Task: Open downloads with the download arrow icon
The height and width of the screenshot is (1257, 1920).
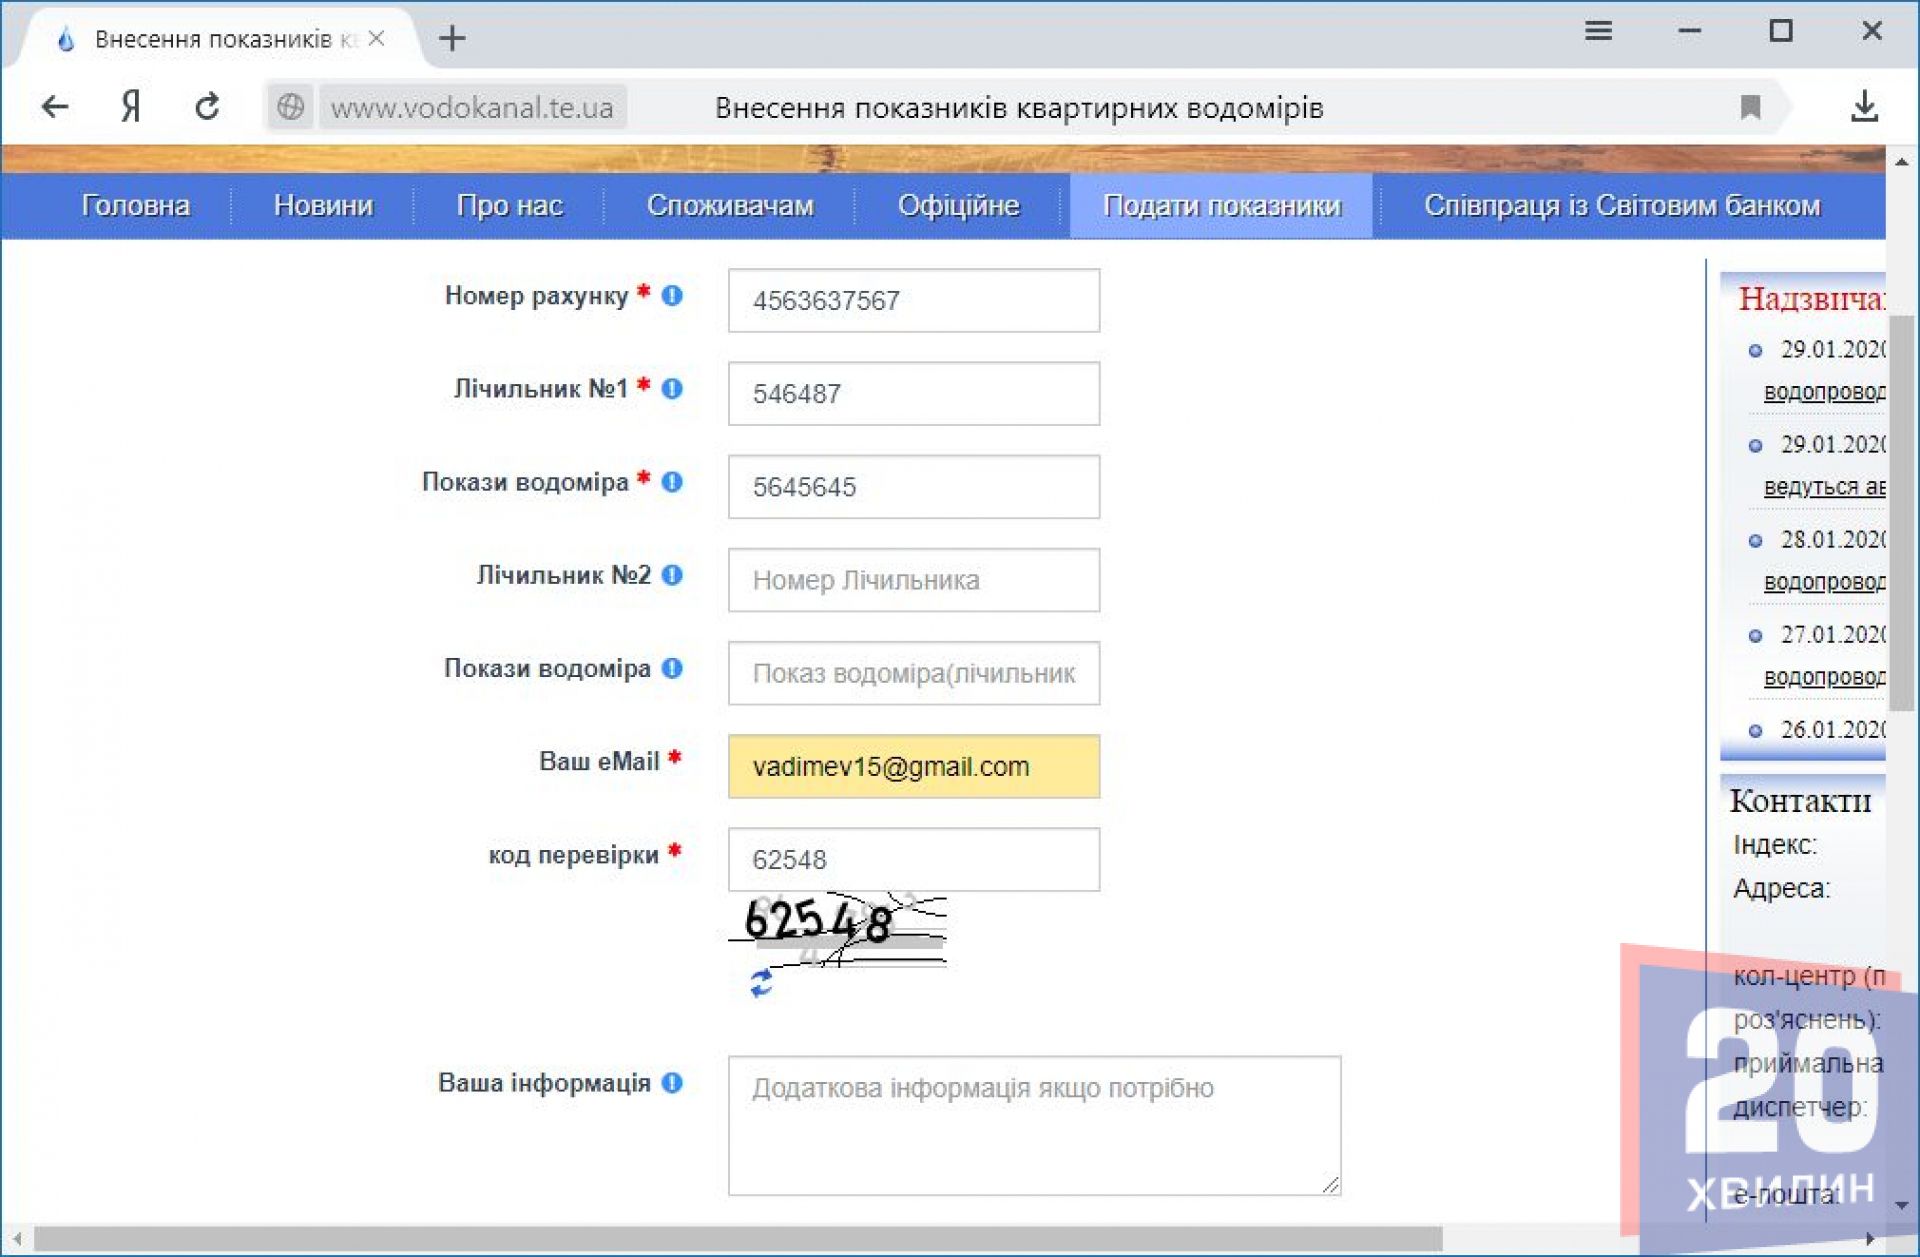Action: (1864, 107)
